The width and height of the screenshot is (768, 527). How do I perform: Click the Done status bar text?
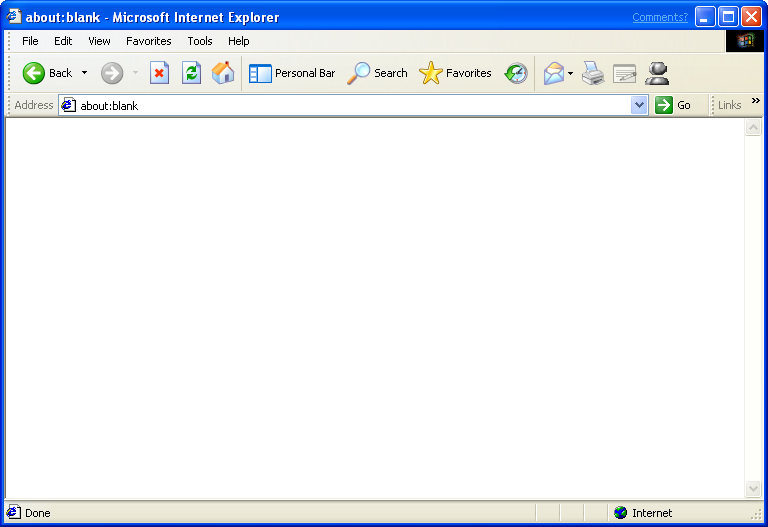[38, 513]
